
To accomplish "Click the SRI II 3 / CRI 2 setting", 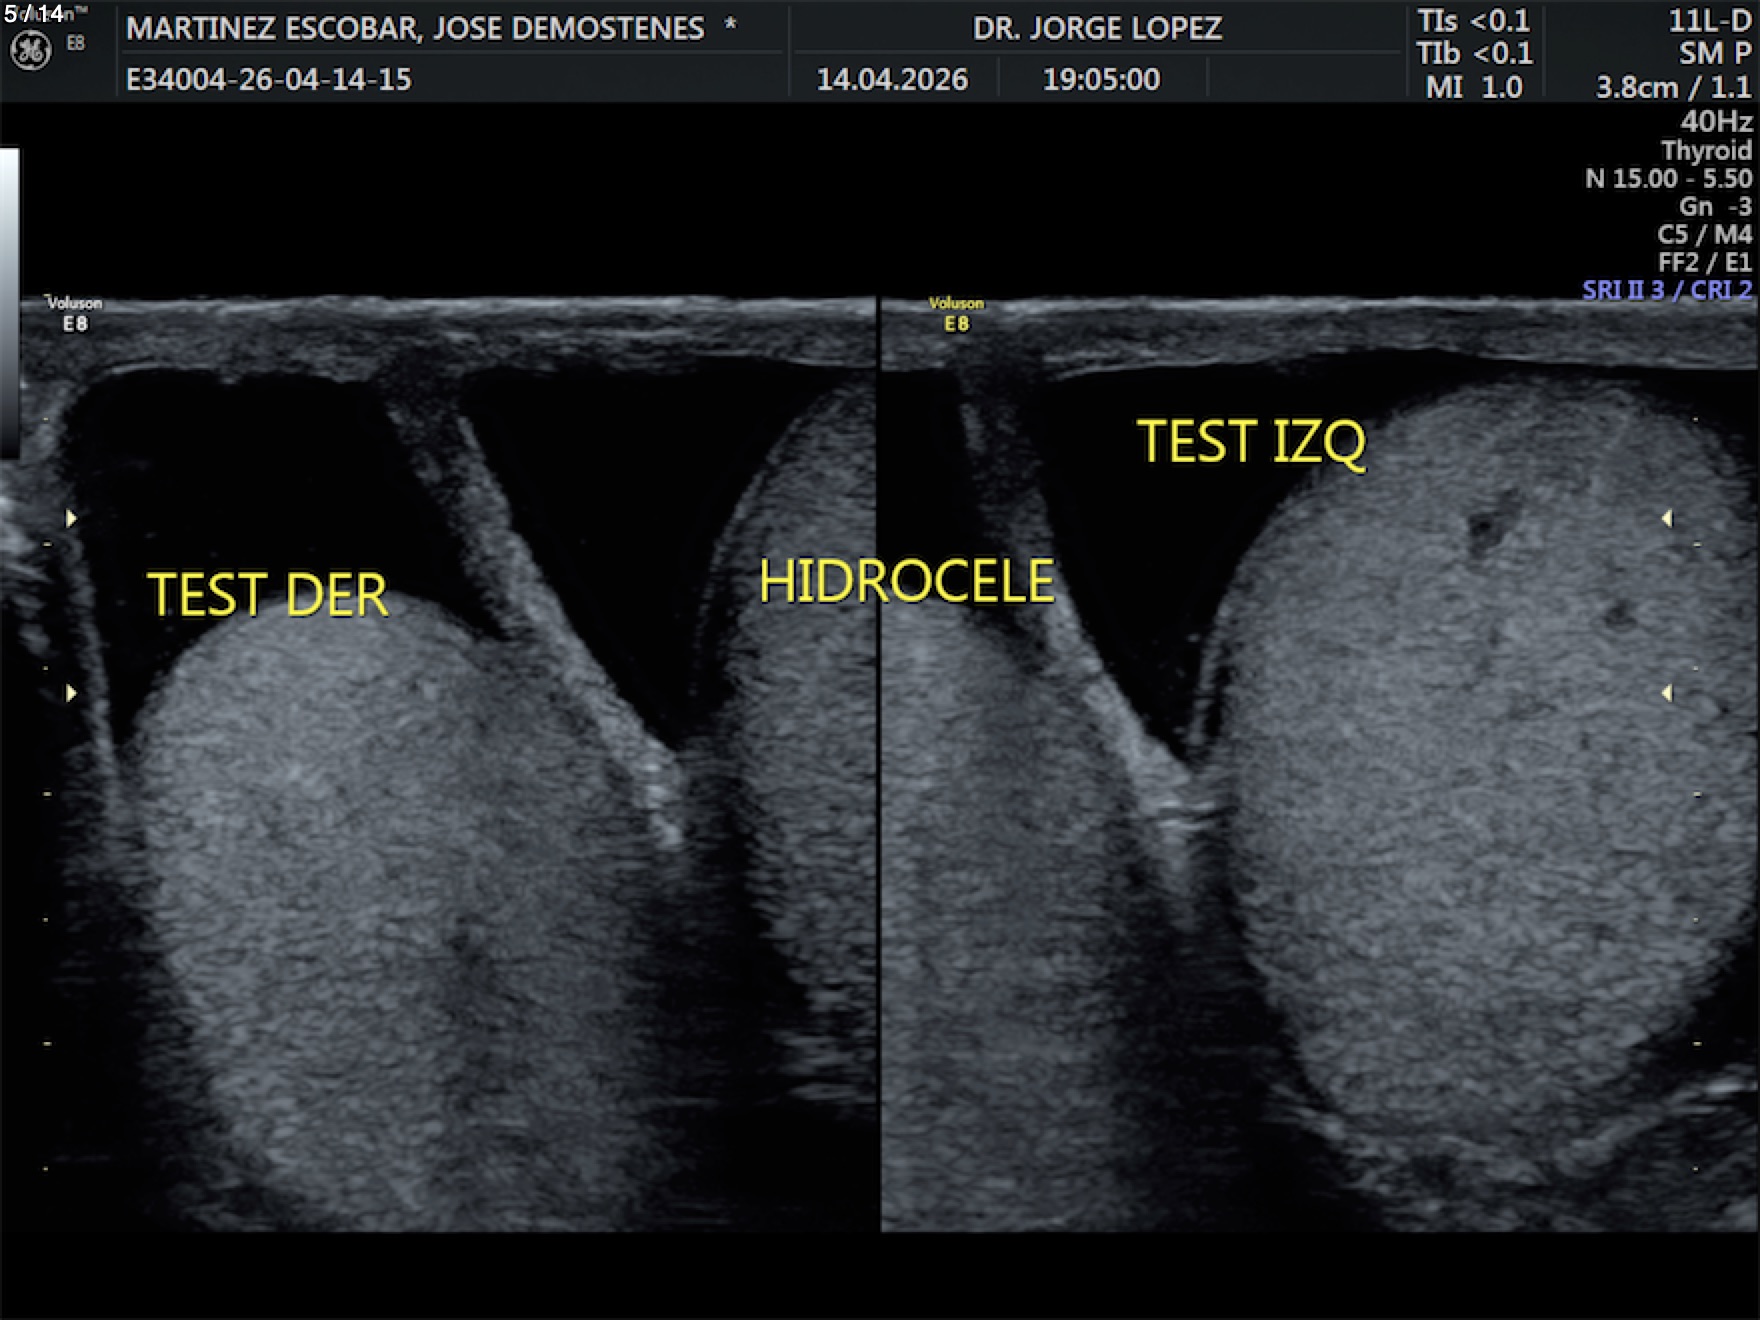I will (x=1667, y=290).
